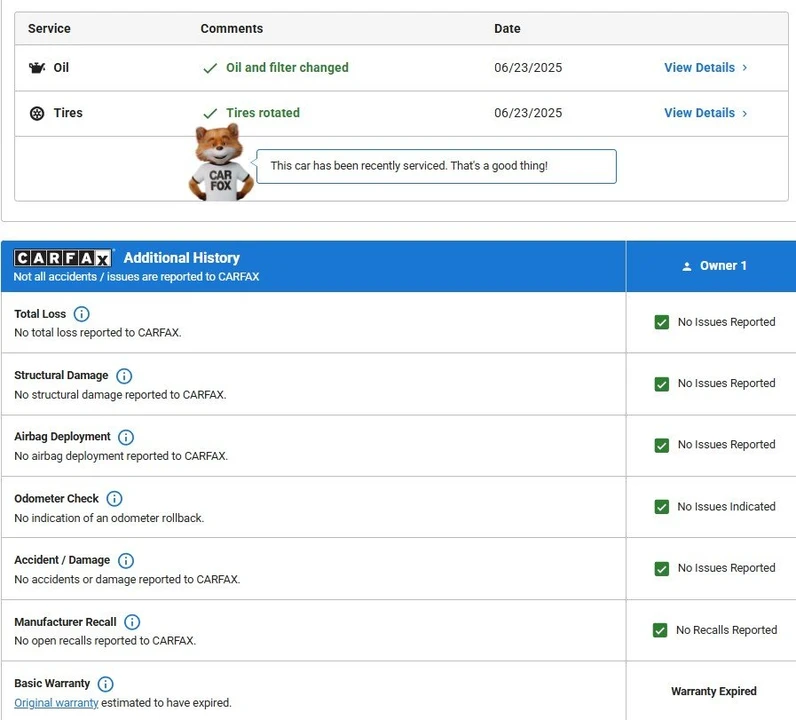Click the 'Airbag Deployment' row title
This screenshot has width=796, height=720.
[62, 437]
